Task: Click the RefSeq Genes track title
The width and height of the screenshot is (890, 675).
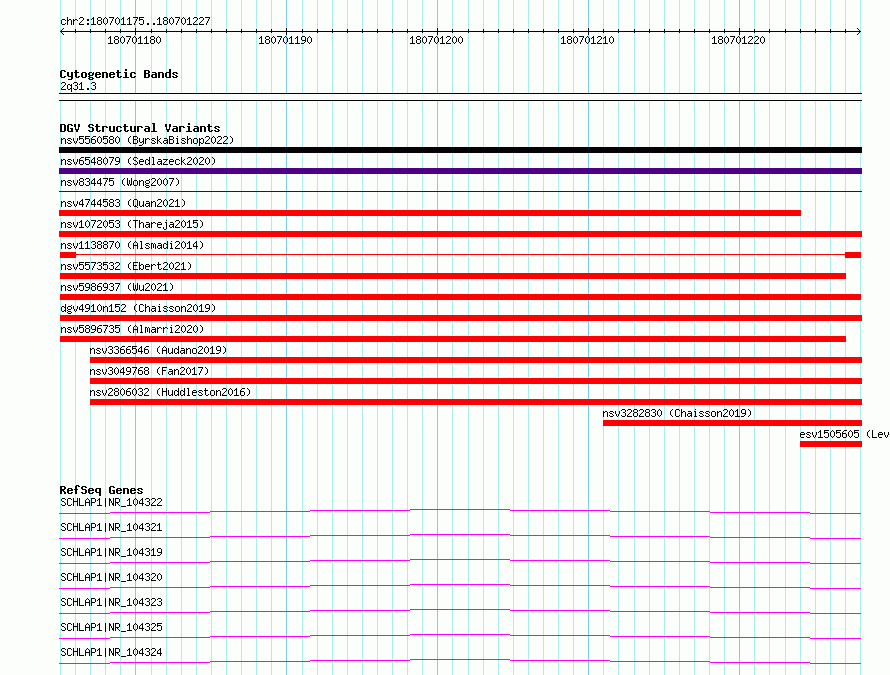Action: [101, 490]
